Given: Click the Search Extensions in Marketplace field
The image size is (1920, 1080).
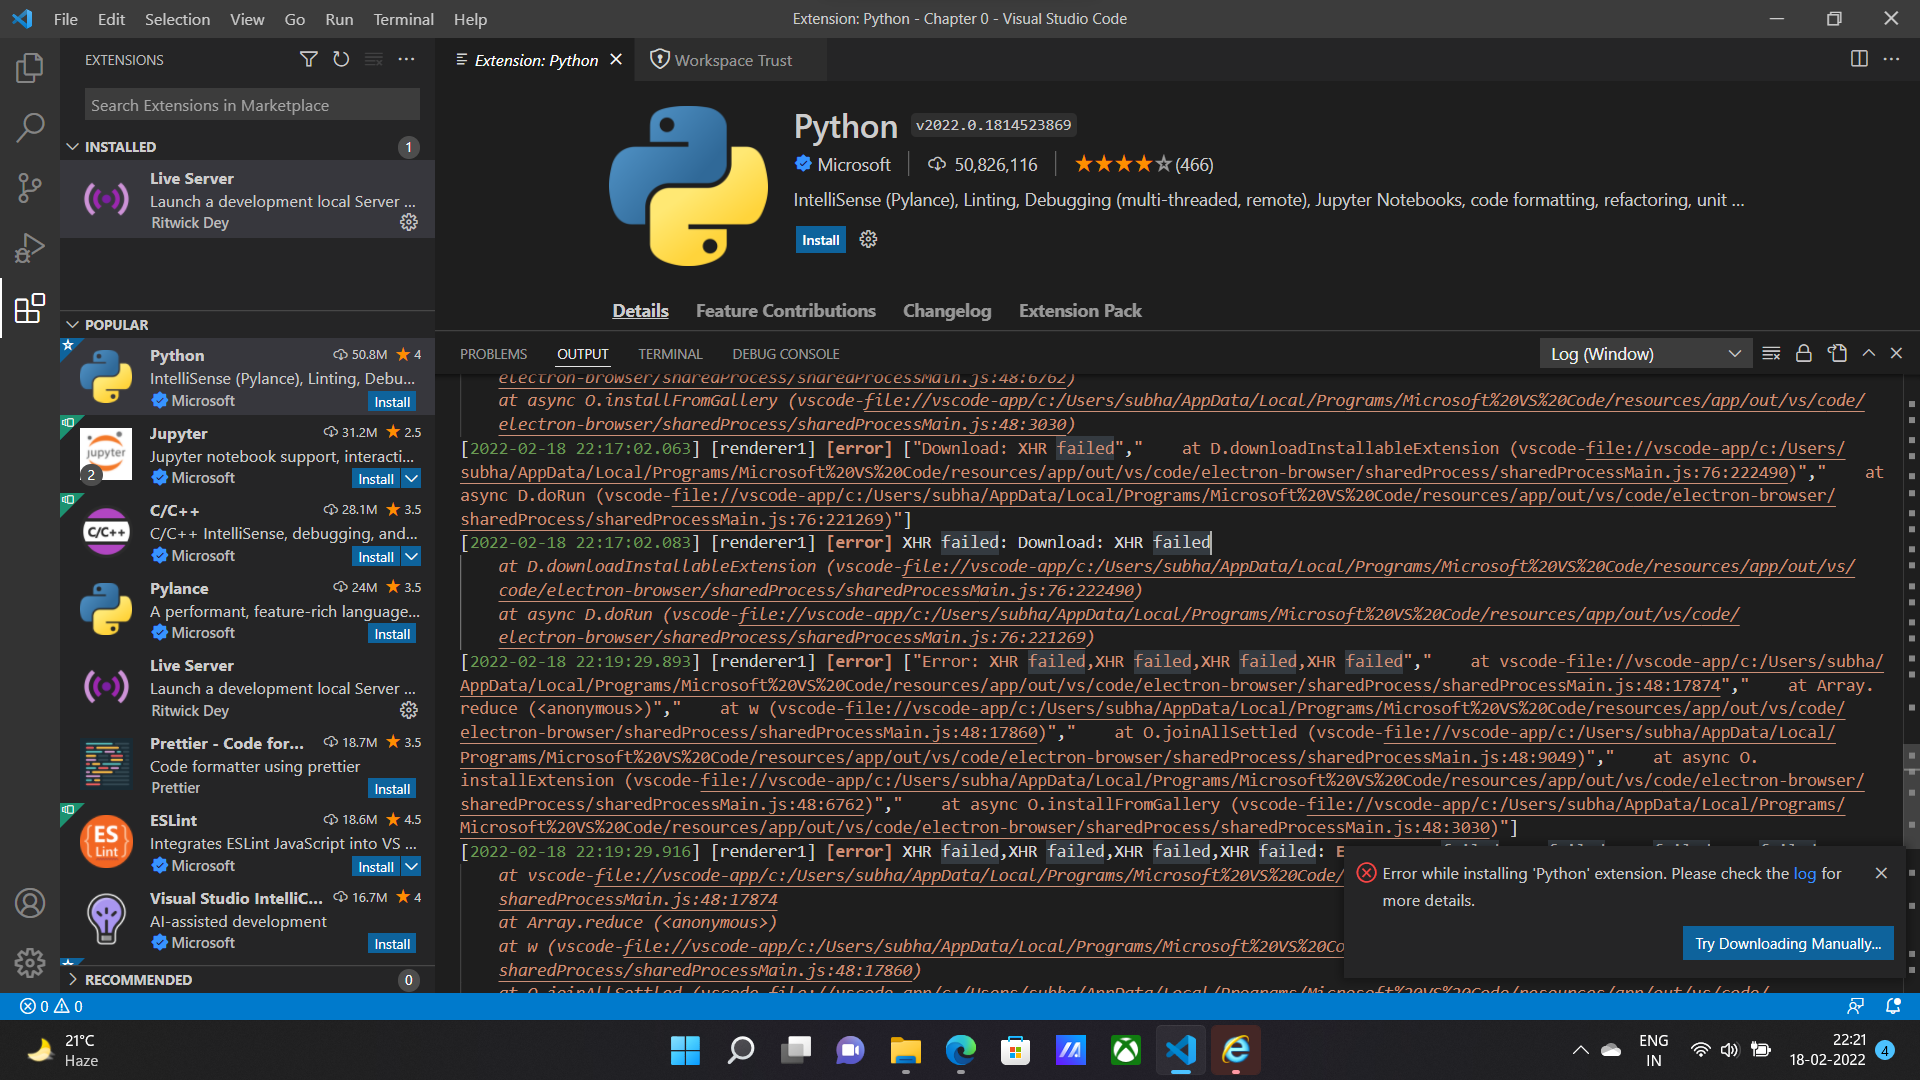Looking at the screenshot, I should pos(251,104).
